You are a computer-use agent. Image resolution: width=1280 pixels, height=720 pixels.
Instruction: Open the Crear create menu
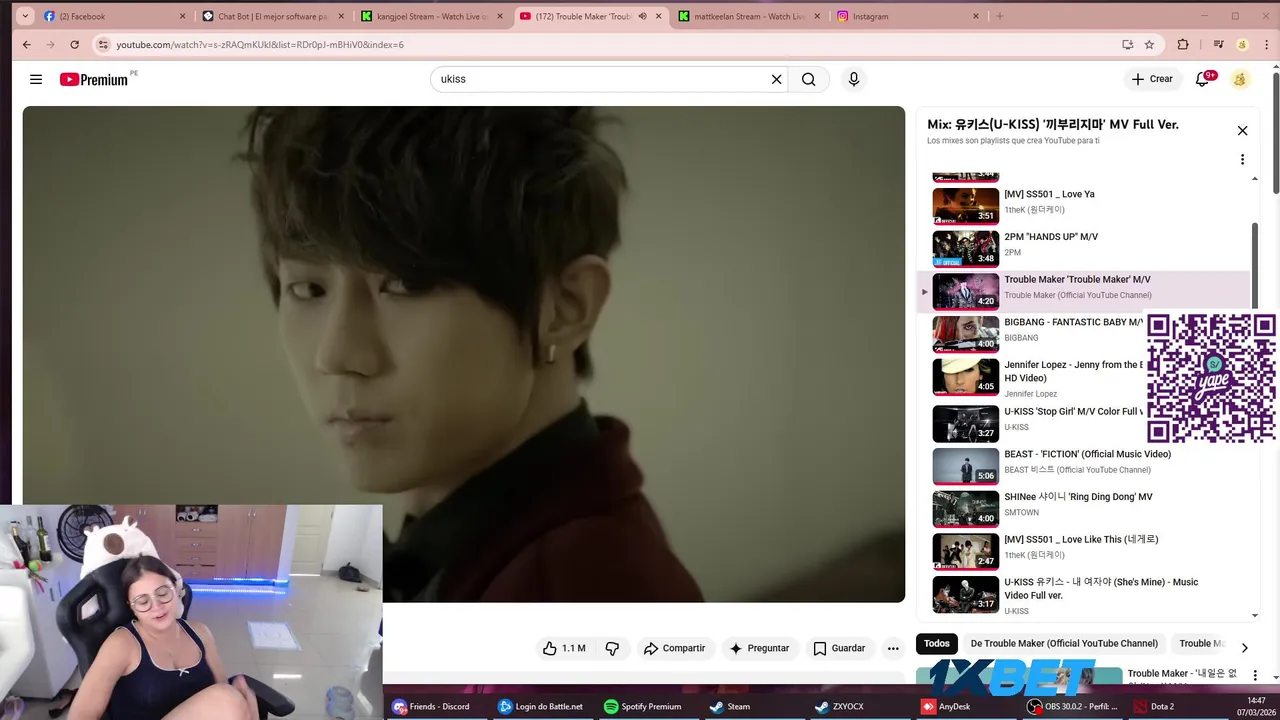(1152, 79)
